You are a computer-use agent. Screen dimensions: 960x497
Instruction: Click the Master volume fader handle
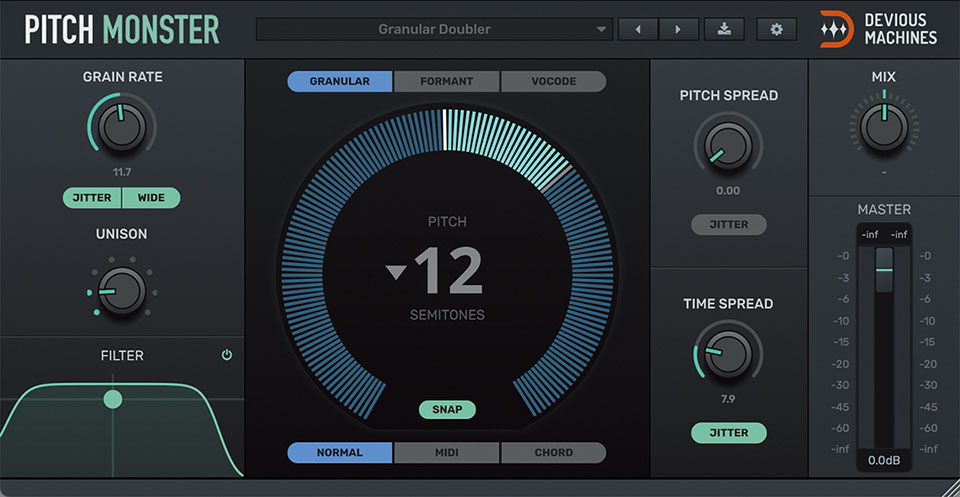point(884,270)
